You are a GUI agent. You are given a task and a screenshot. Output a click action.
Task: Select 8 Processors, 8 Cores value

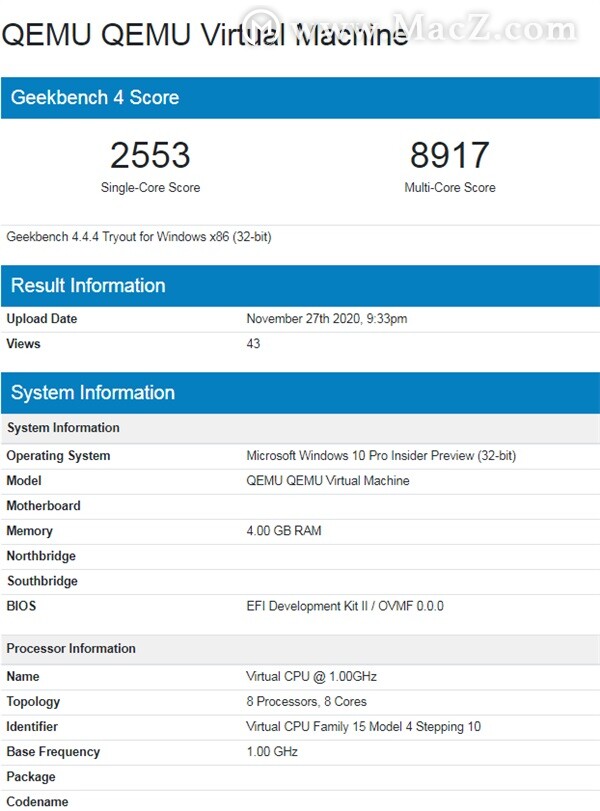[307, 702]
